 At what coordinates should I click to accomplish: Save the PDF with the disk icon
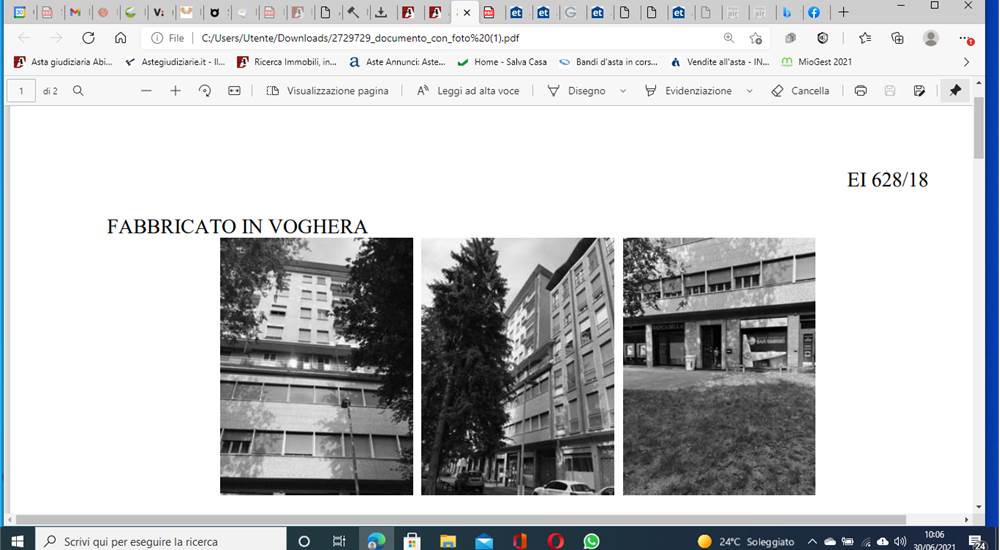point(890,91)
